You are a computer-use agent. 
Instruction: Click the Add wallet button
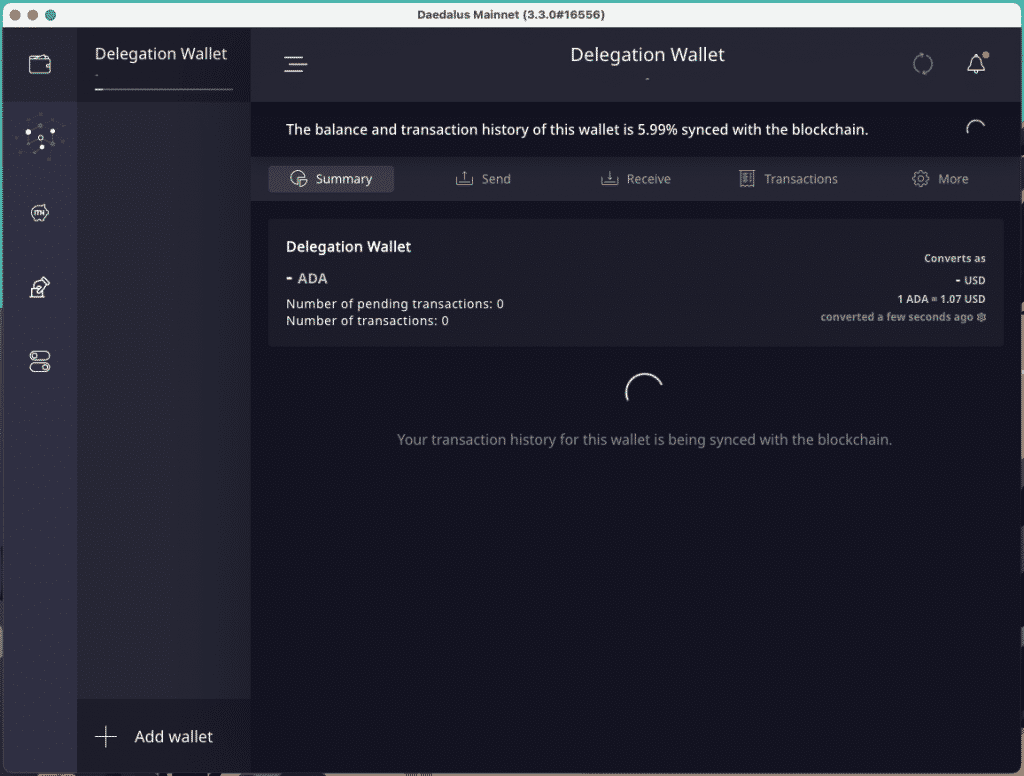(163, 736)
